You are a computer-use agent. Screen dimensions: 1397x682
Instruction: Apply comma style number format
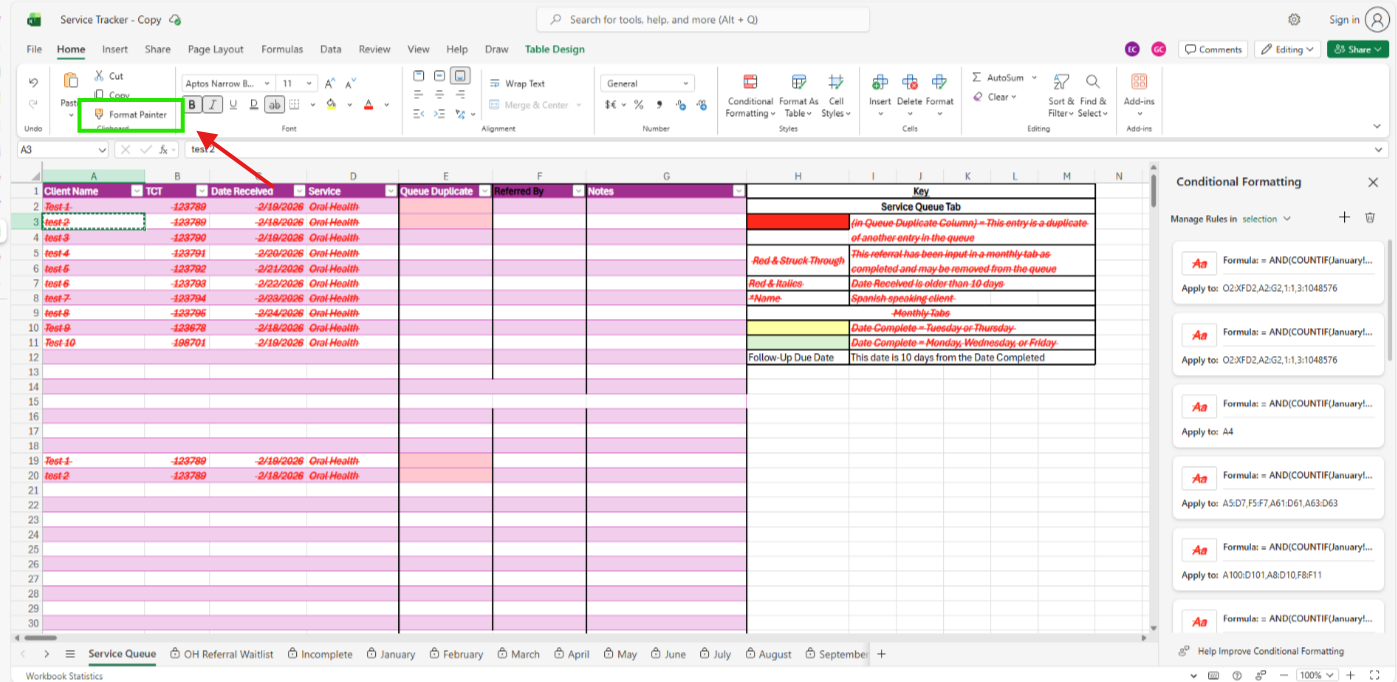[x=659, y=104]
